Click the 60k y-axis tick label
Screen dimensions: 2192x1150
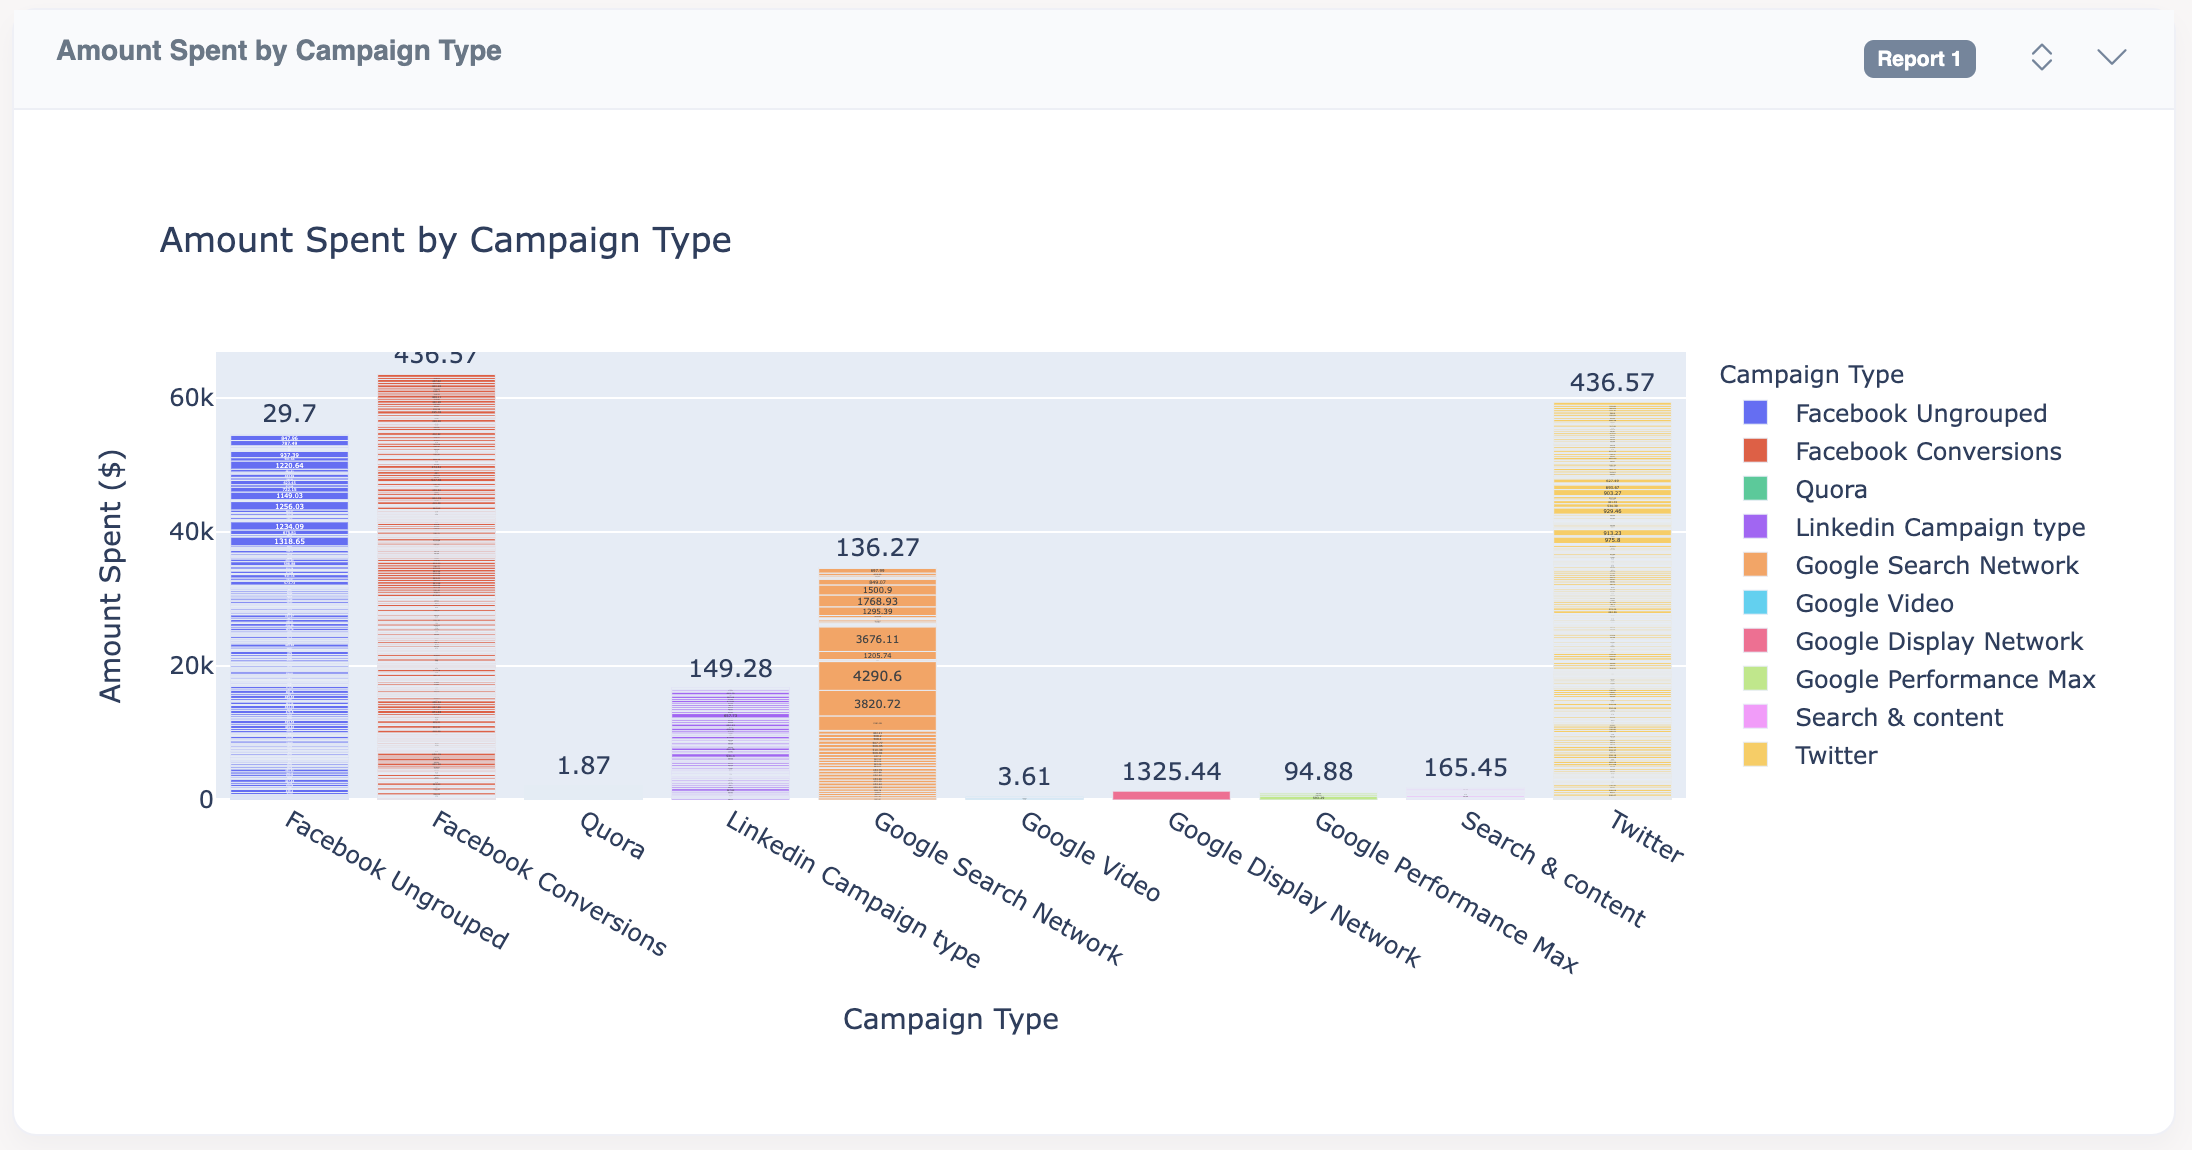point(190,398)
